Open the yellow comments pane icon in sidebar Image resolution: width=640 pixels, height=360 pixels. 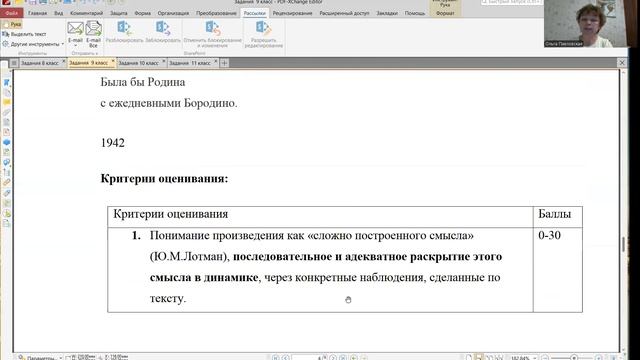pos(7,102)
